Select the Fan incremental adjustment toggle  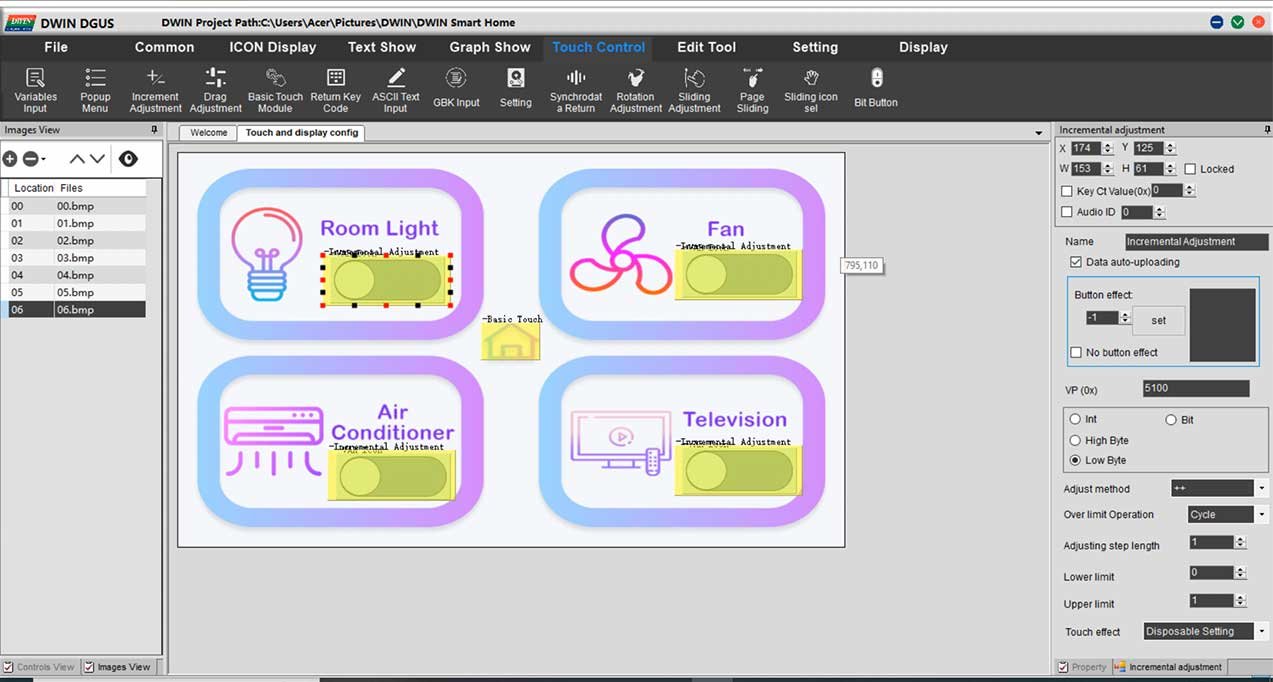[738, 275]
